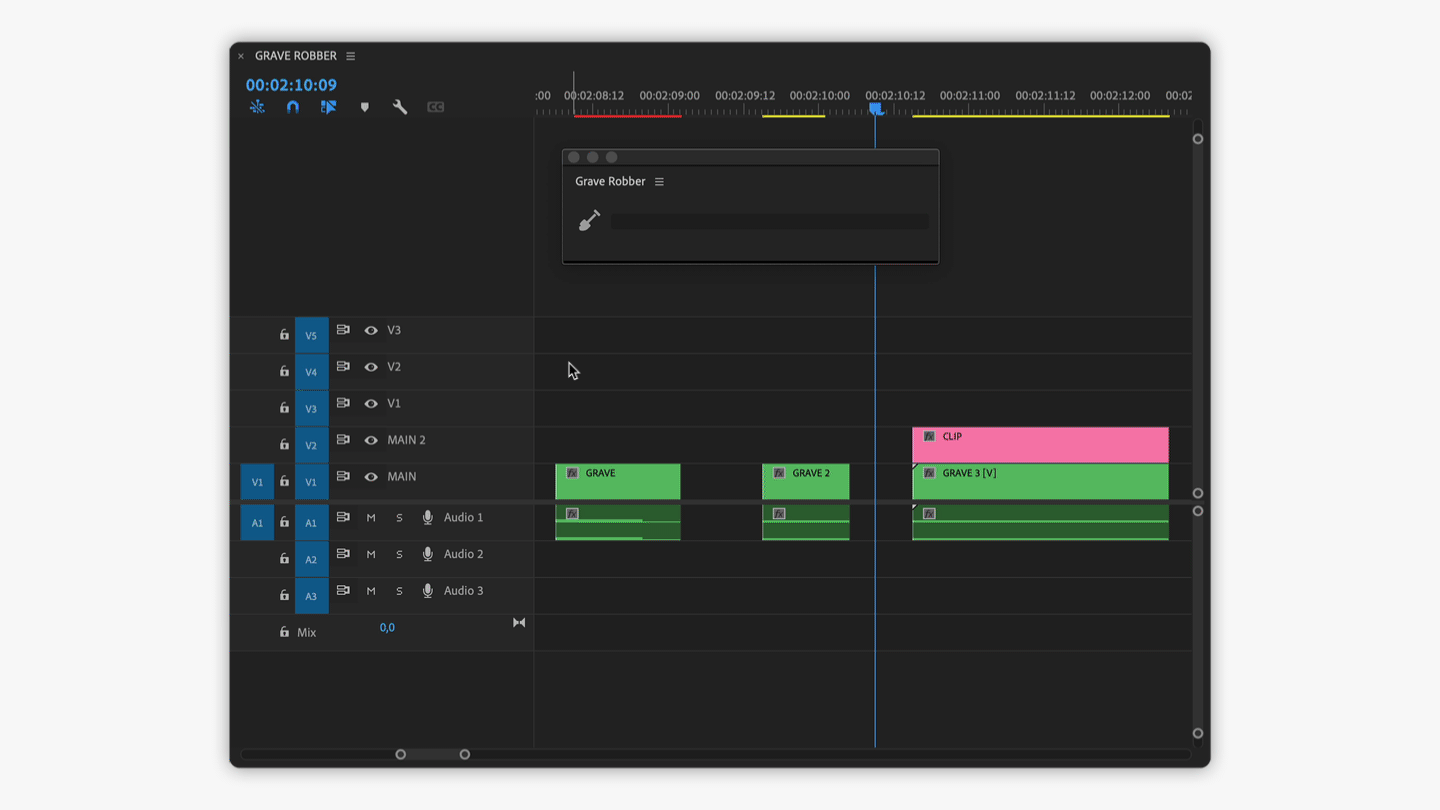The height and width of the screenshot is (810, 1440).
Task: Add a marker with the marker icon
Action: pyautogui.click(x=365, y=107)
